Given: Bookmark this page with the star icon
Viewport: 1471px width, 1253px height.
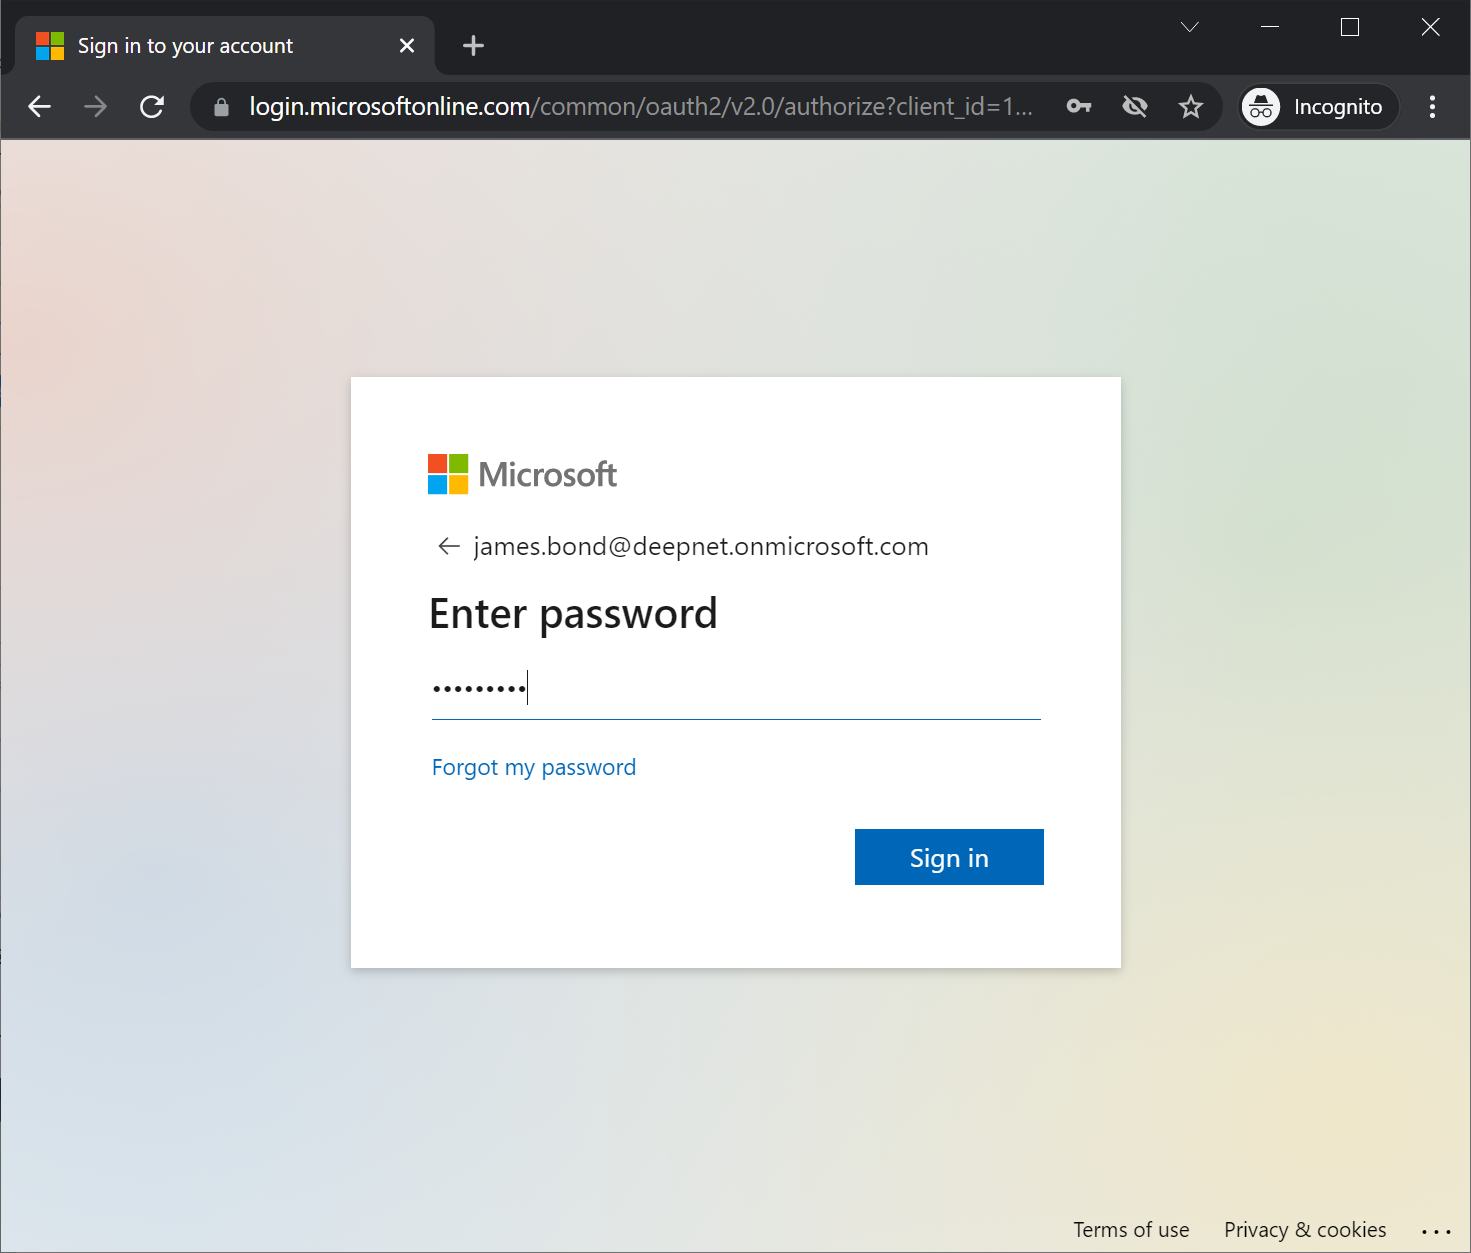Looking at the screenshot, I should click(1190, 107).
